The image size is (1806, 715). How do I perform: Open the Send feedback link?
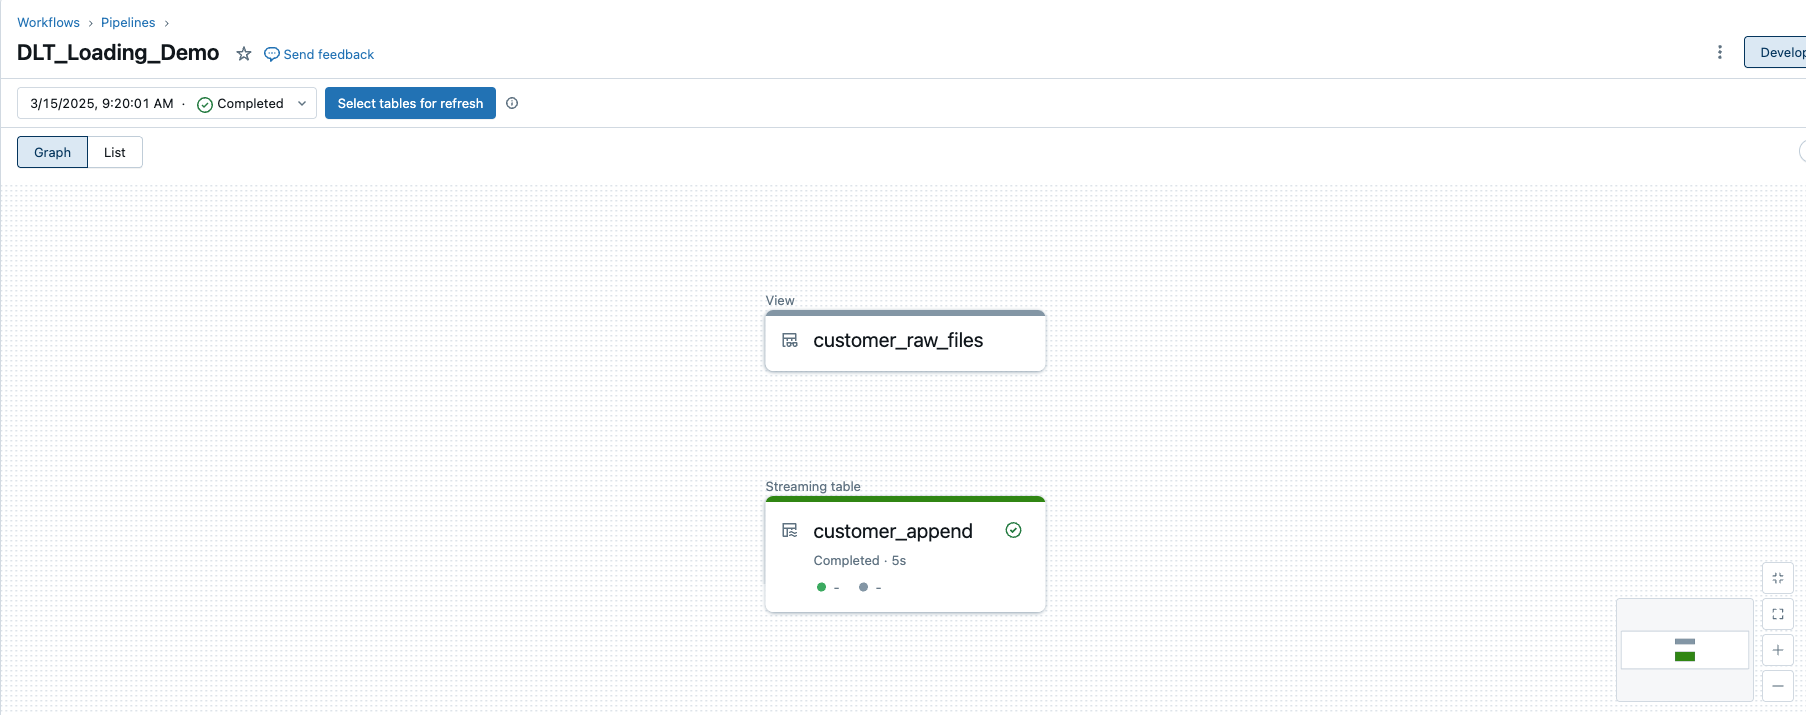[319, 54]
